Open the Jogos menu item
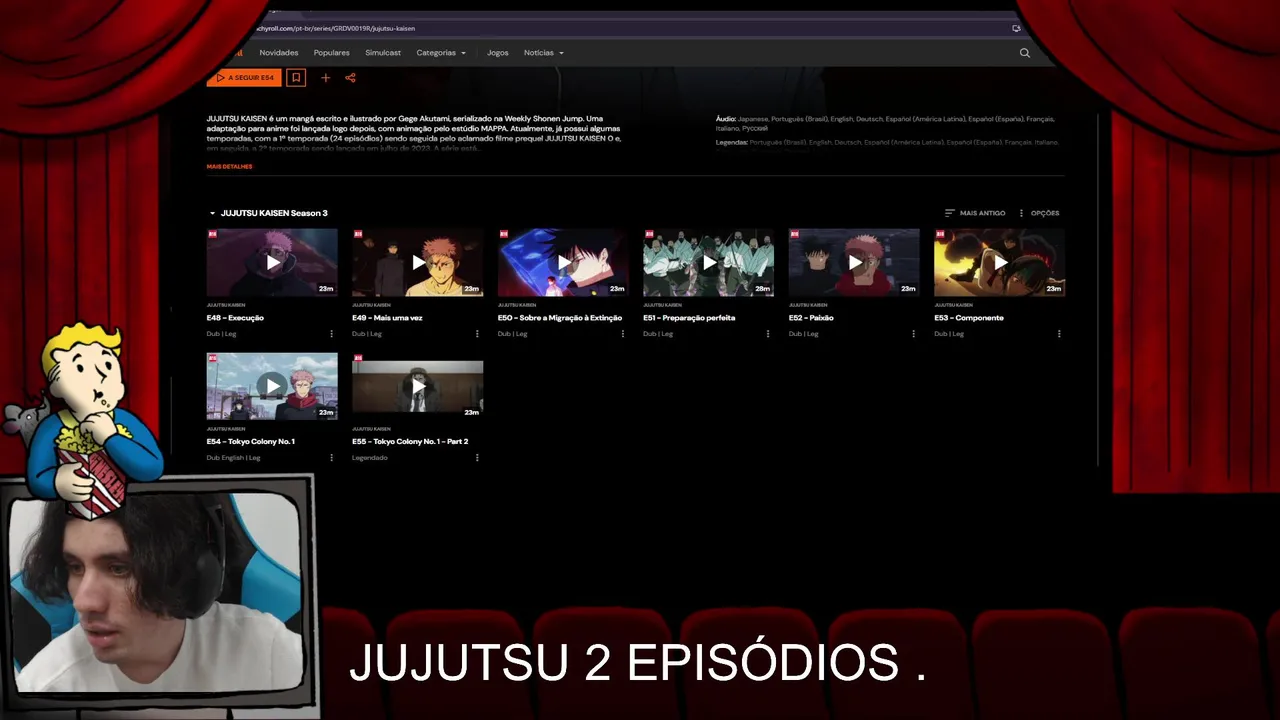Viewport: 1280px width, 720px height. 498,53
